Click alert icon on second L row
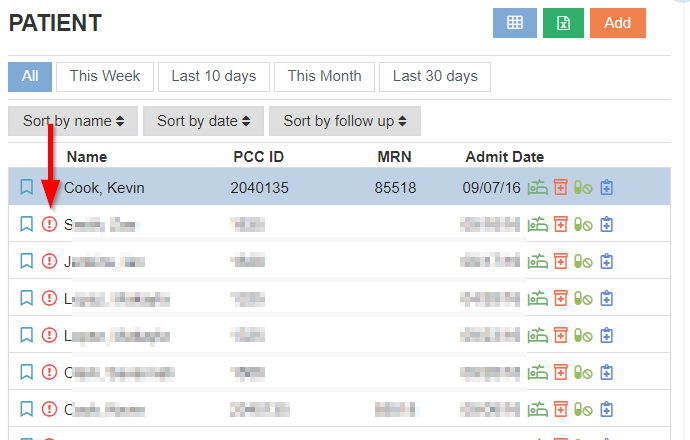The width and height of the screenshot is (690, 440). coord(49,335)
